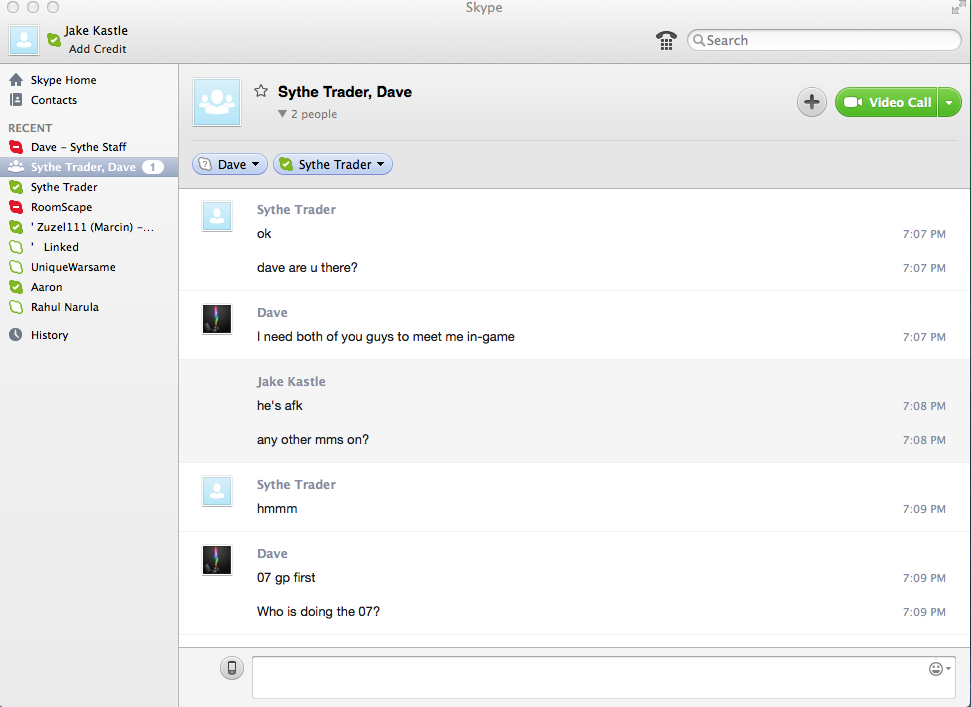
Task: Open the Sythe Trader participant dropdown
Action: pos(333,164)
